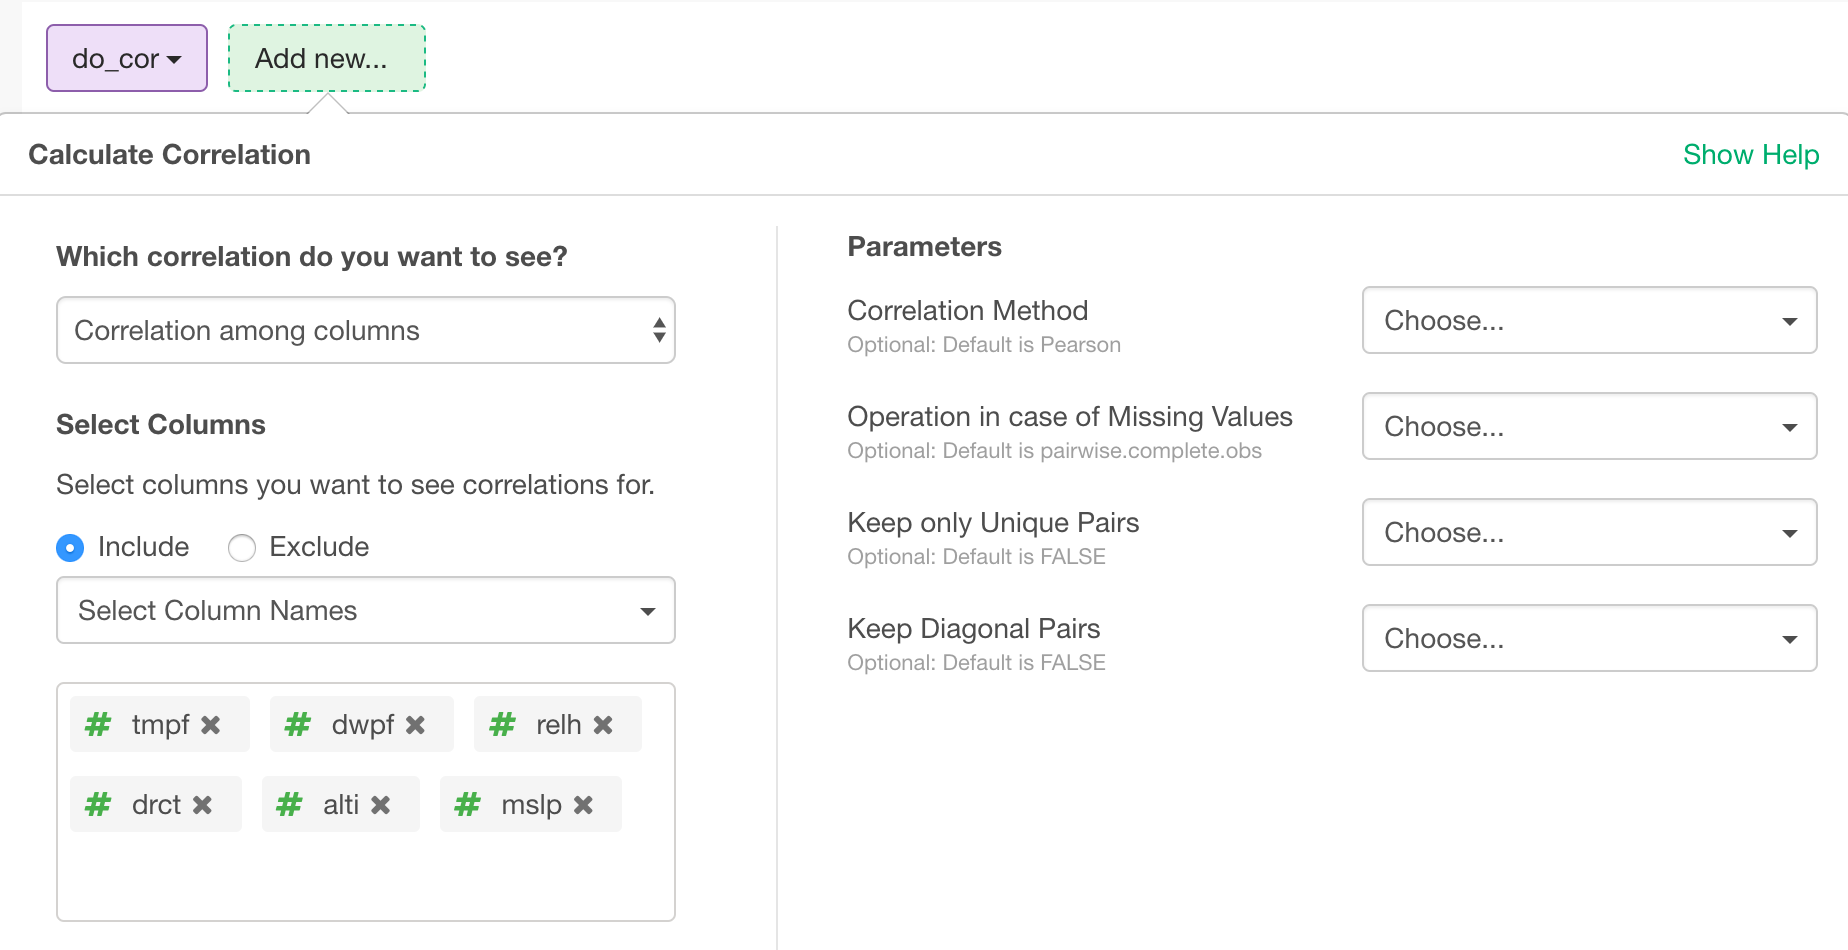1848x950 pixels.
Task: Remove the alti column tag
Action: 380,803
